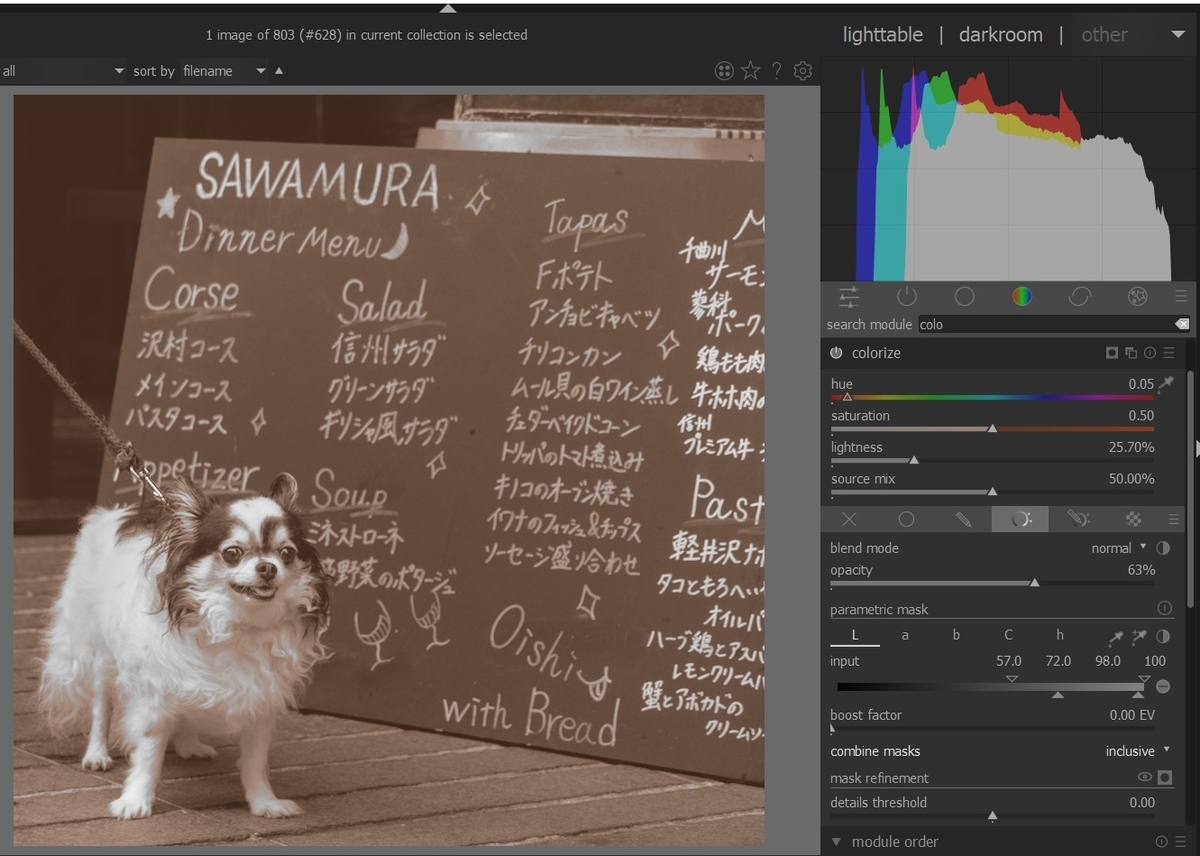This screenshot has height=856, width=1200.
Task: Switch to the lighttable view
Action: [882, 35]
